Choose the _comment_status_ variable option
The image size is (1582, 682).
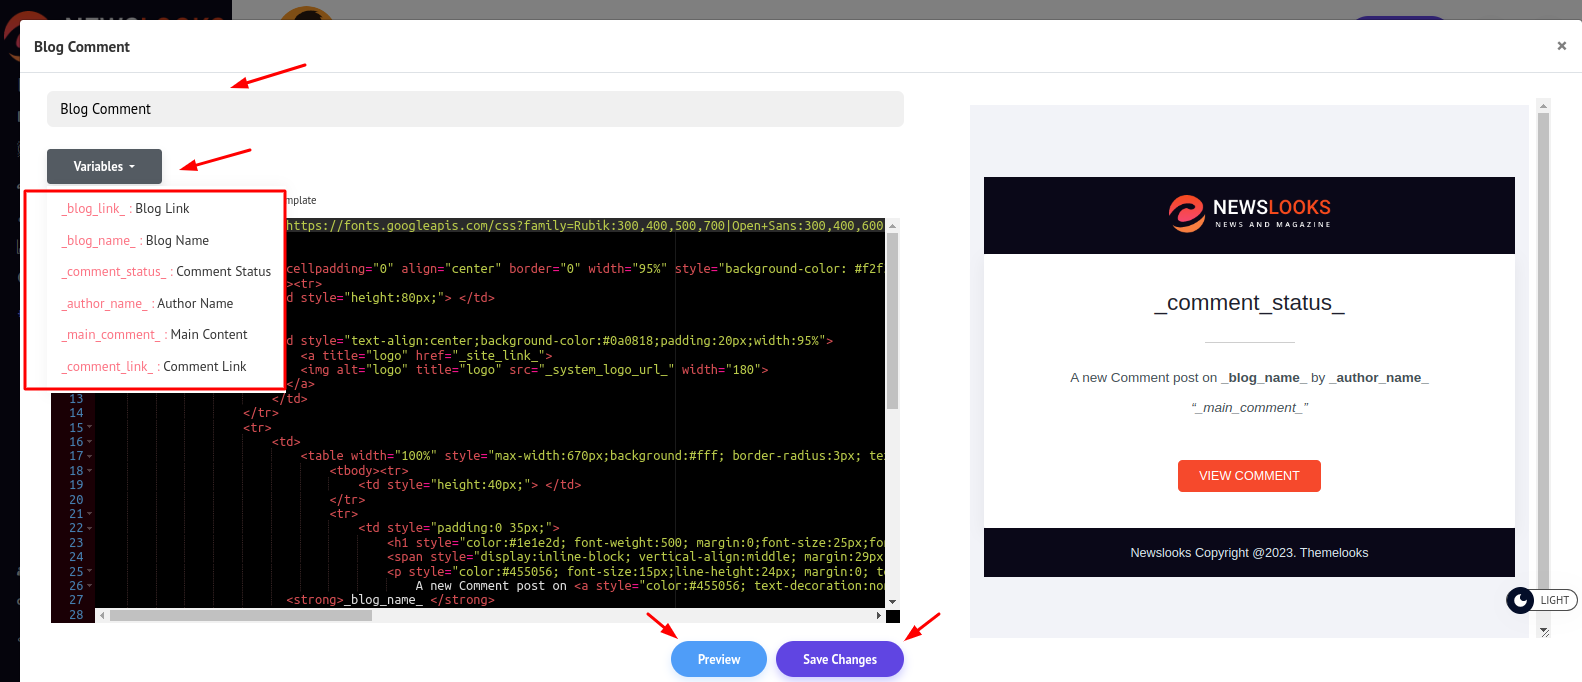coord(167,272)
